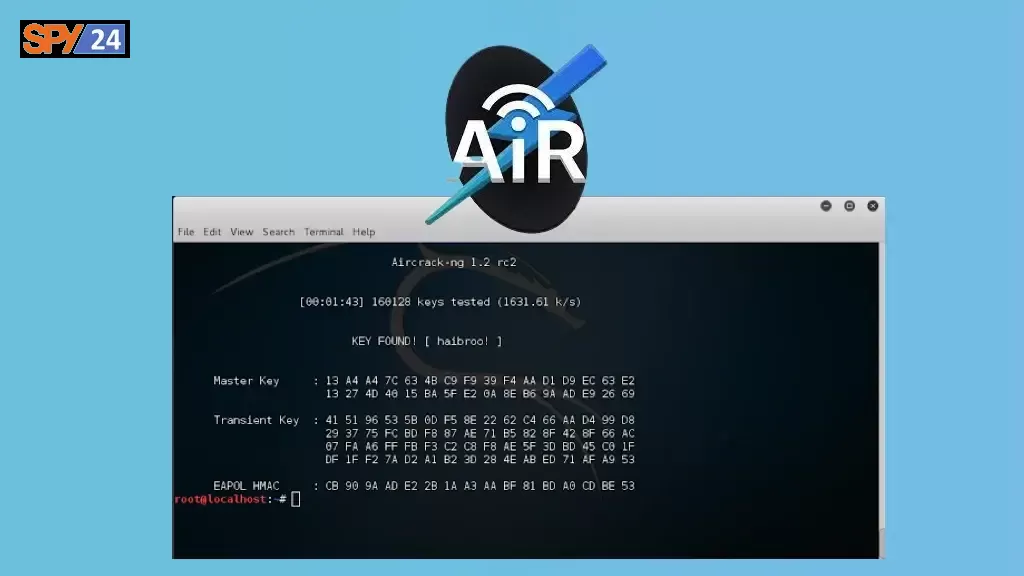Click the terminal vertical scrollbar
The width and height of the screenshot is (1024, 576).
882,400
